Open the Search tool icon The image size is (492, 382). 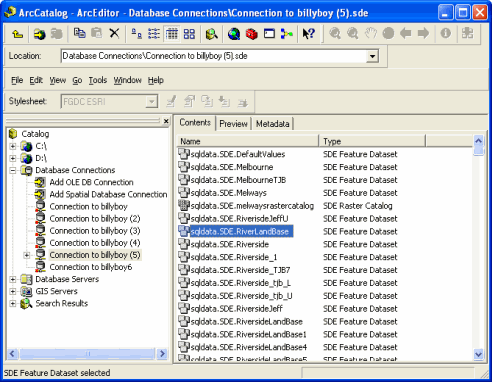click(x=211, y=34)
